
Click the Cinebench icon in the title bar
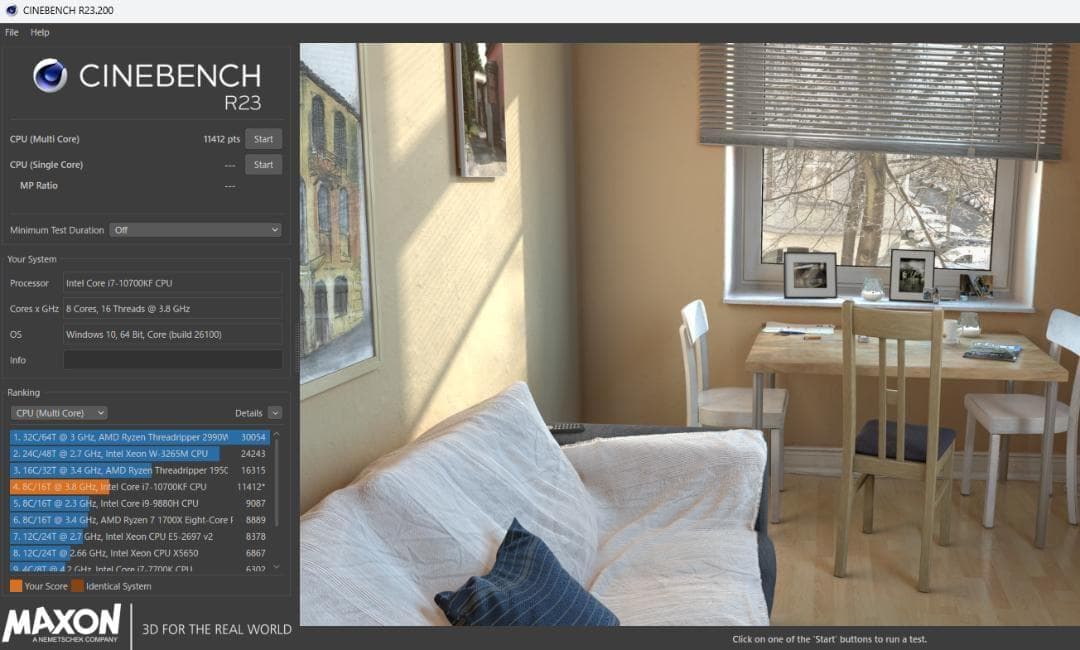tap(10, 11)
